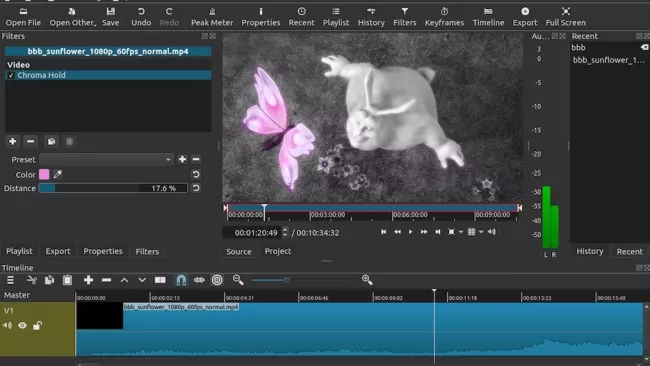
Task: Open the zoom options dropdown arrow
Action: [x=461, y=232]
